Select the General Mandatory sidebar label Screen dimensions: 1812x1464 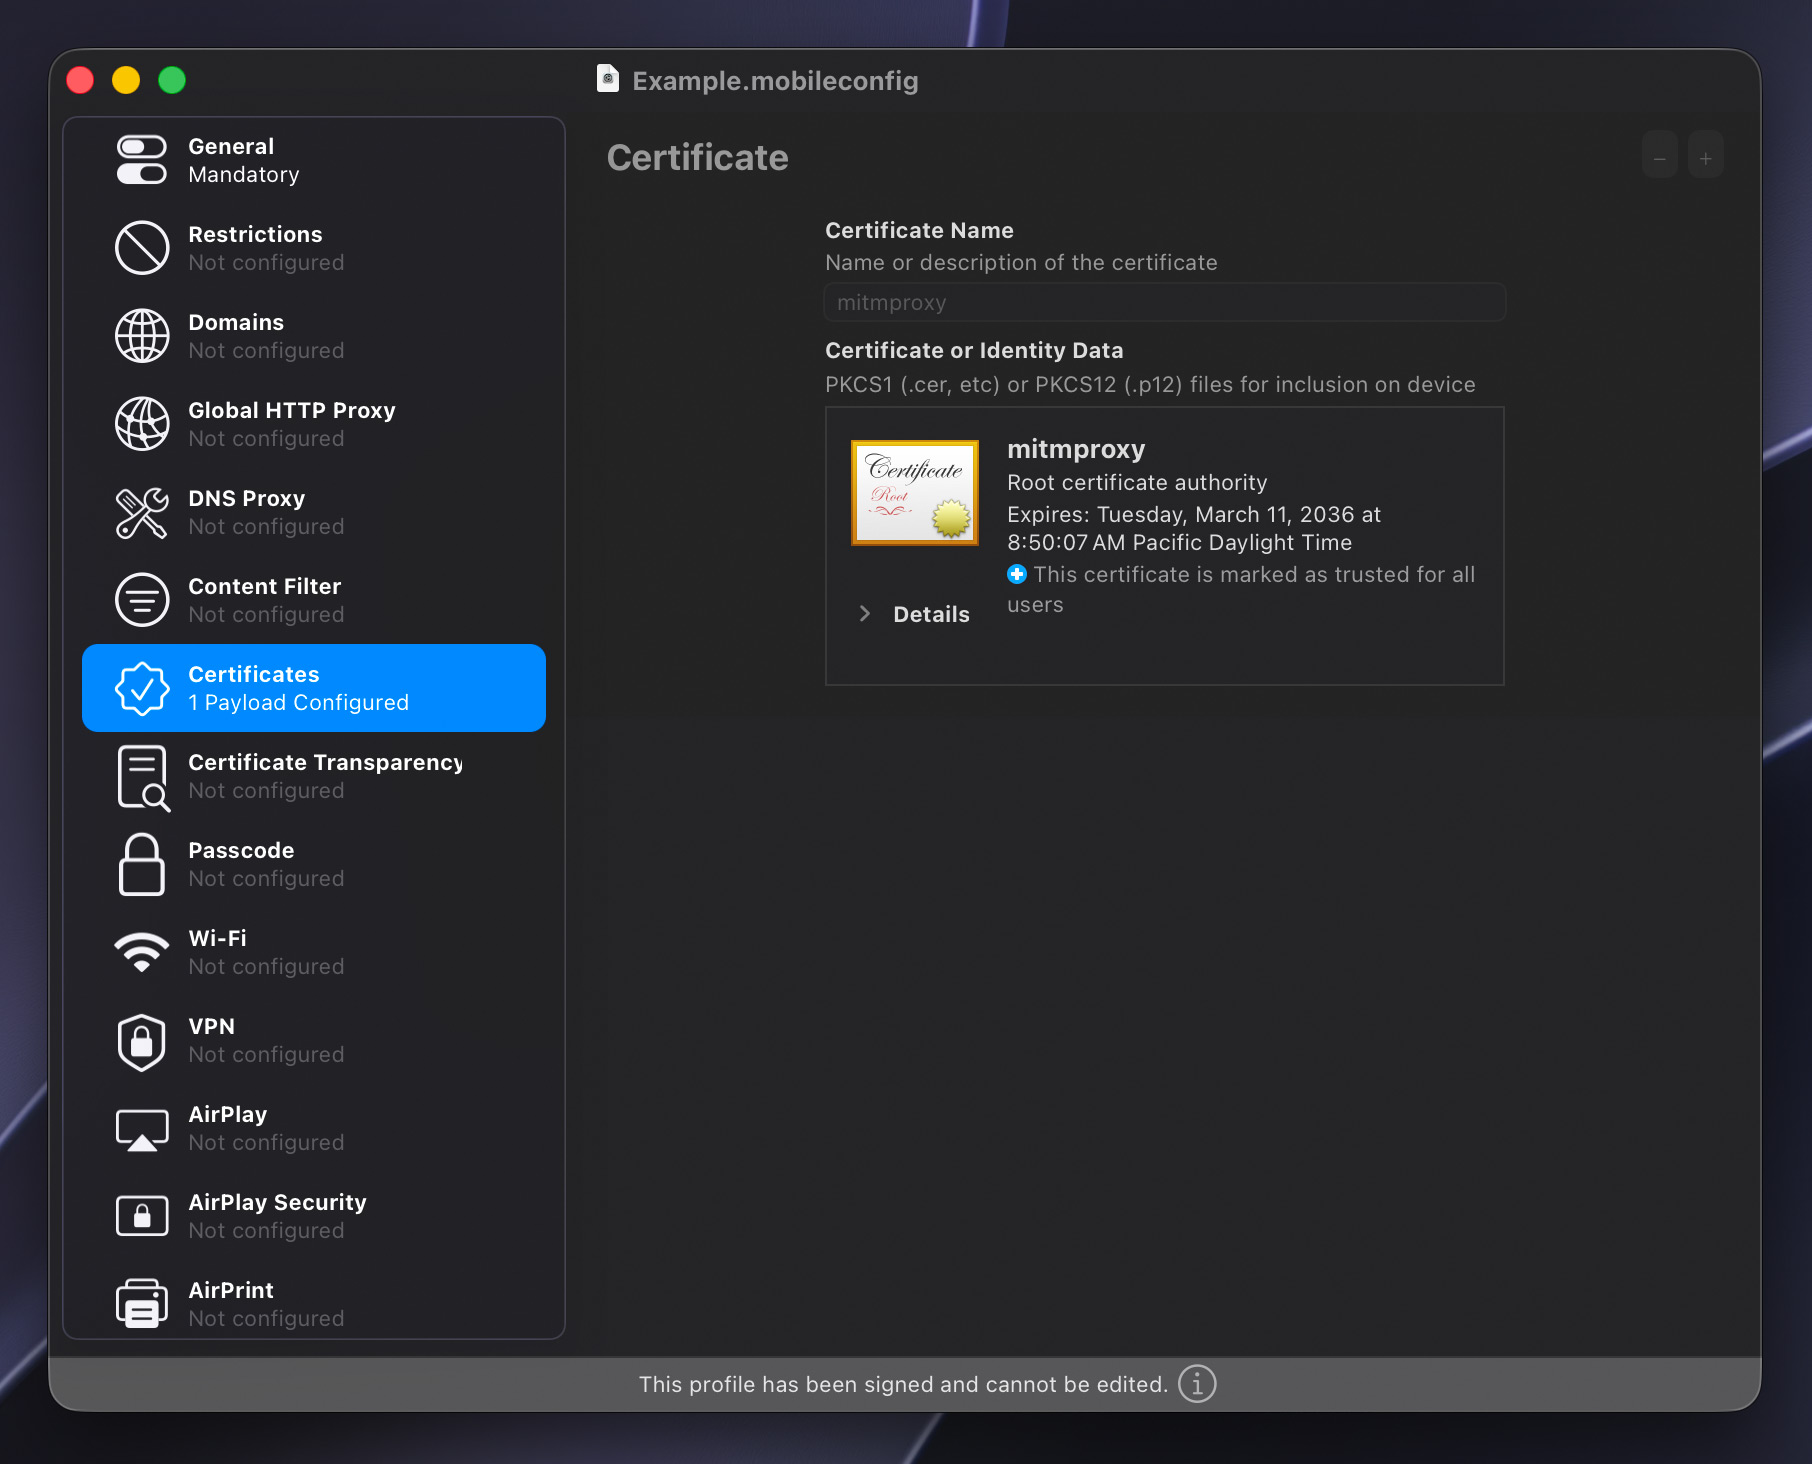point(244,160)
